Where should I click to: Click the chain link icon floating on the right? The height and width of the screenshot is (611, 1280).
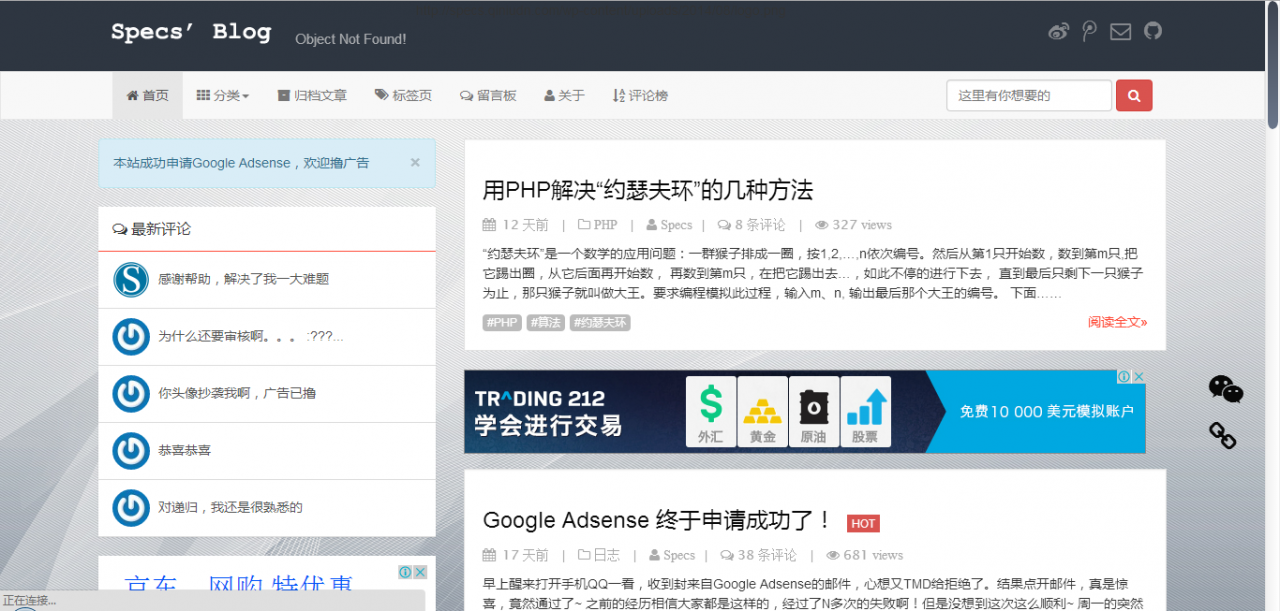click(1222, 437)
